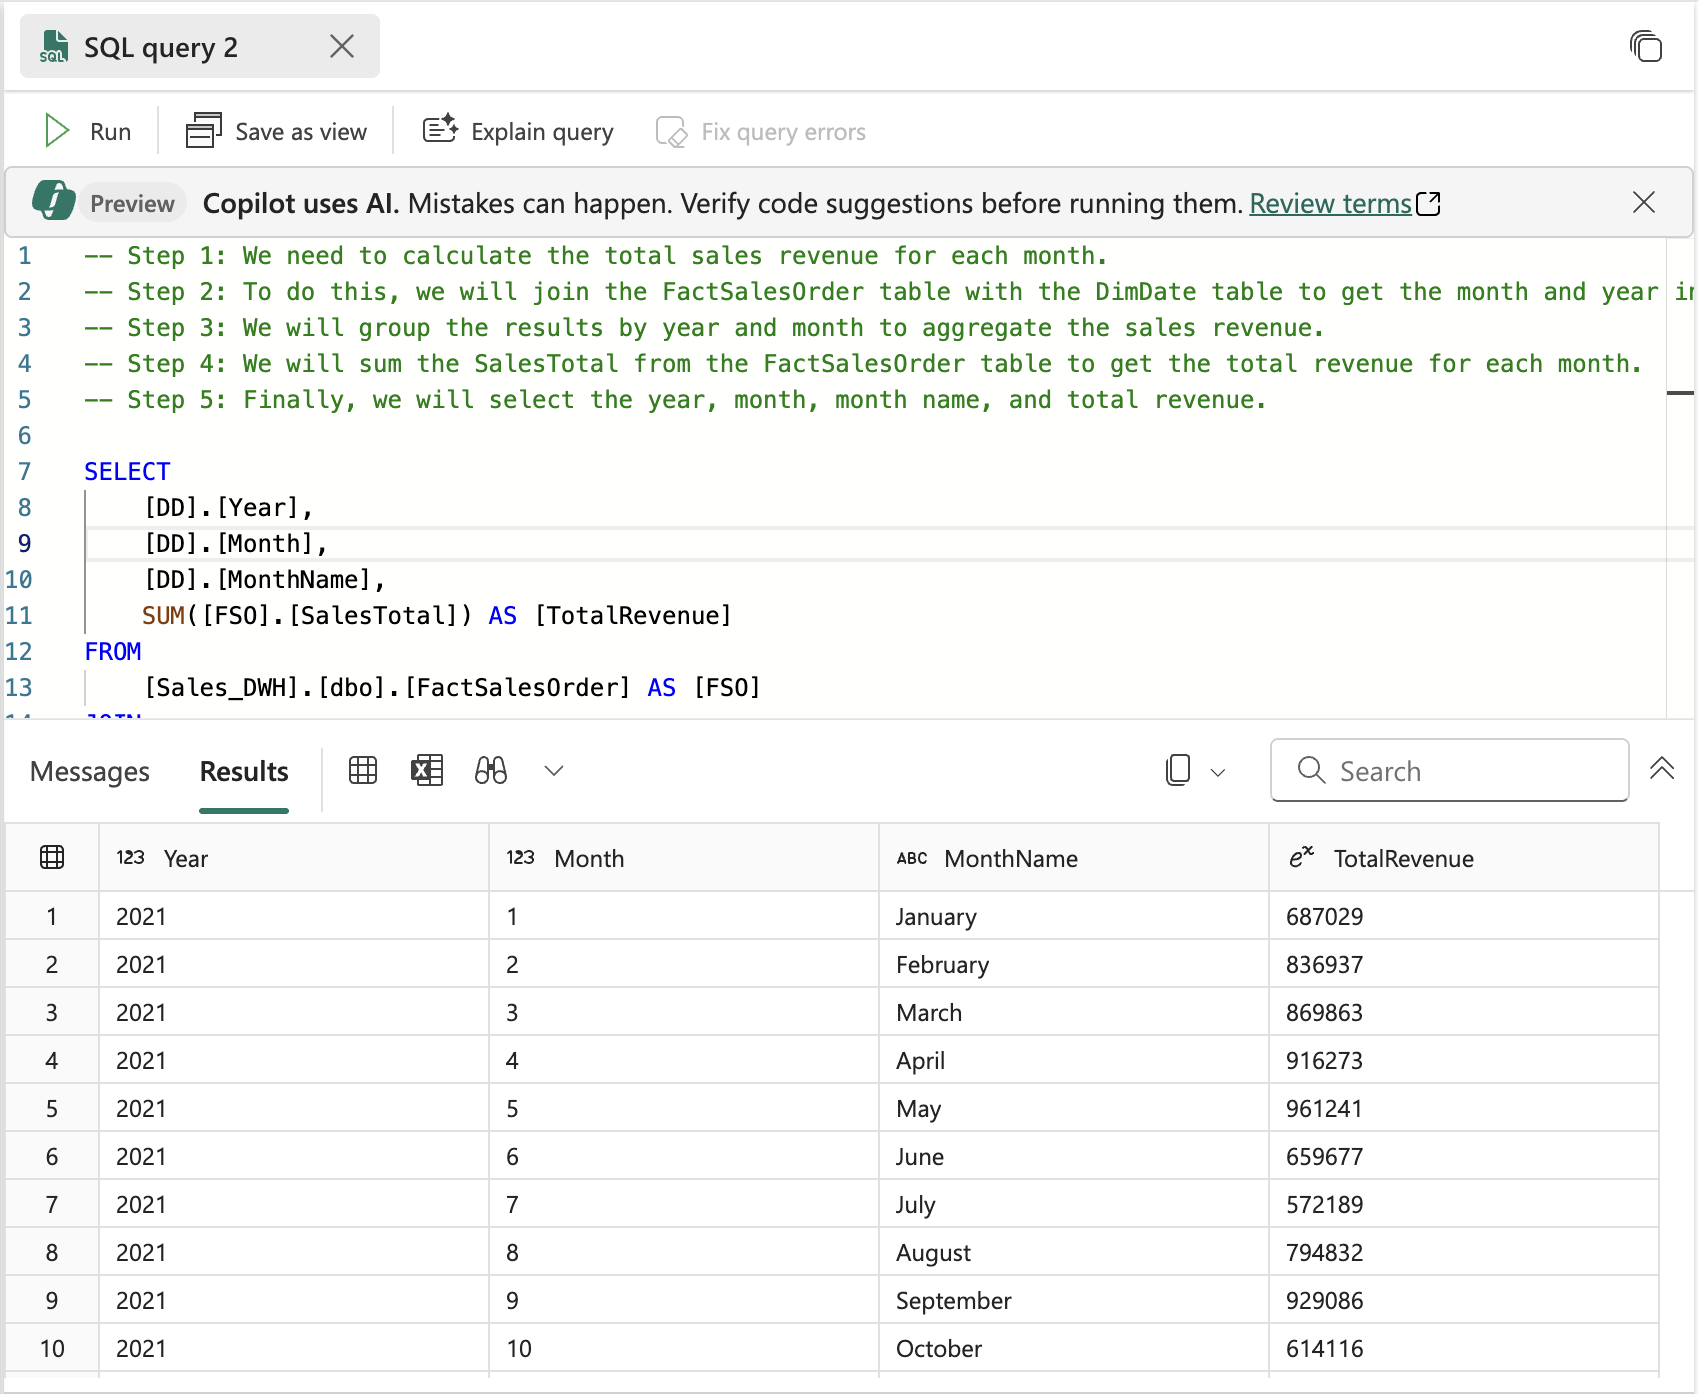Select the April cell
Screen dimensions: 1698x1394
[x=1074, y=1060]
